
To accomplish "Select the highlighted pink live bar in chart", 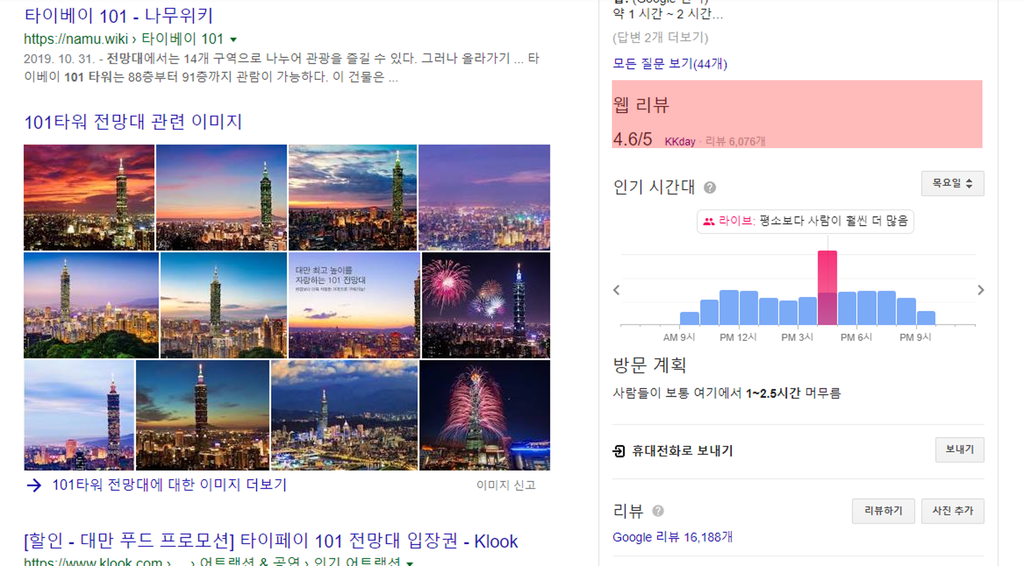I will 827,288.
